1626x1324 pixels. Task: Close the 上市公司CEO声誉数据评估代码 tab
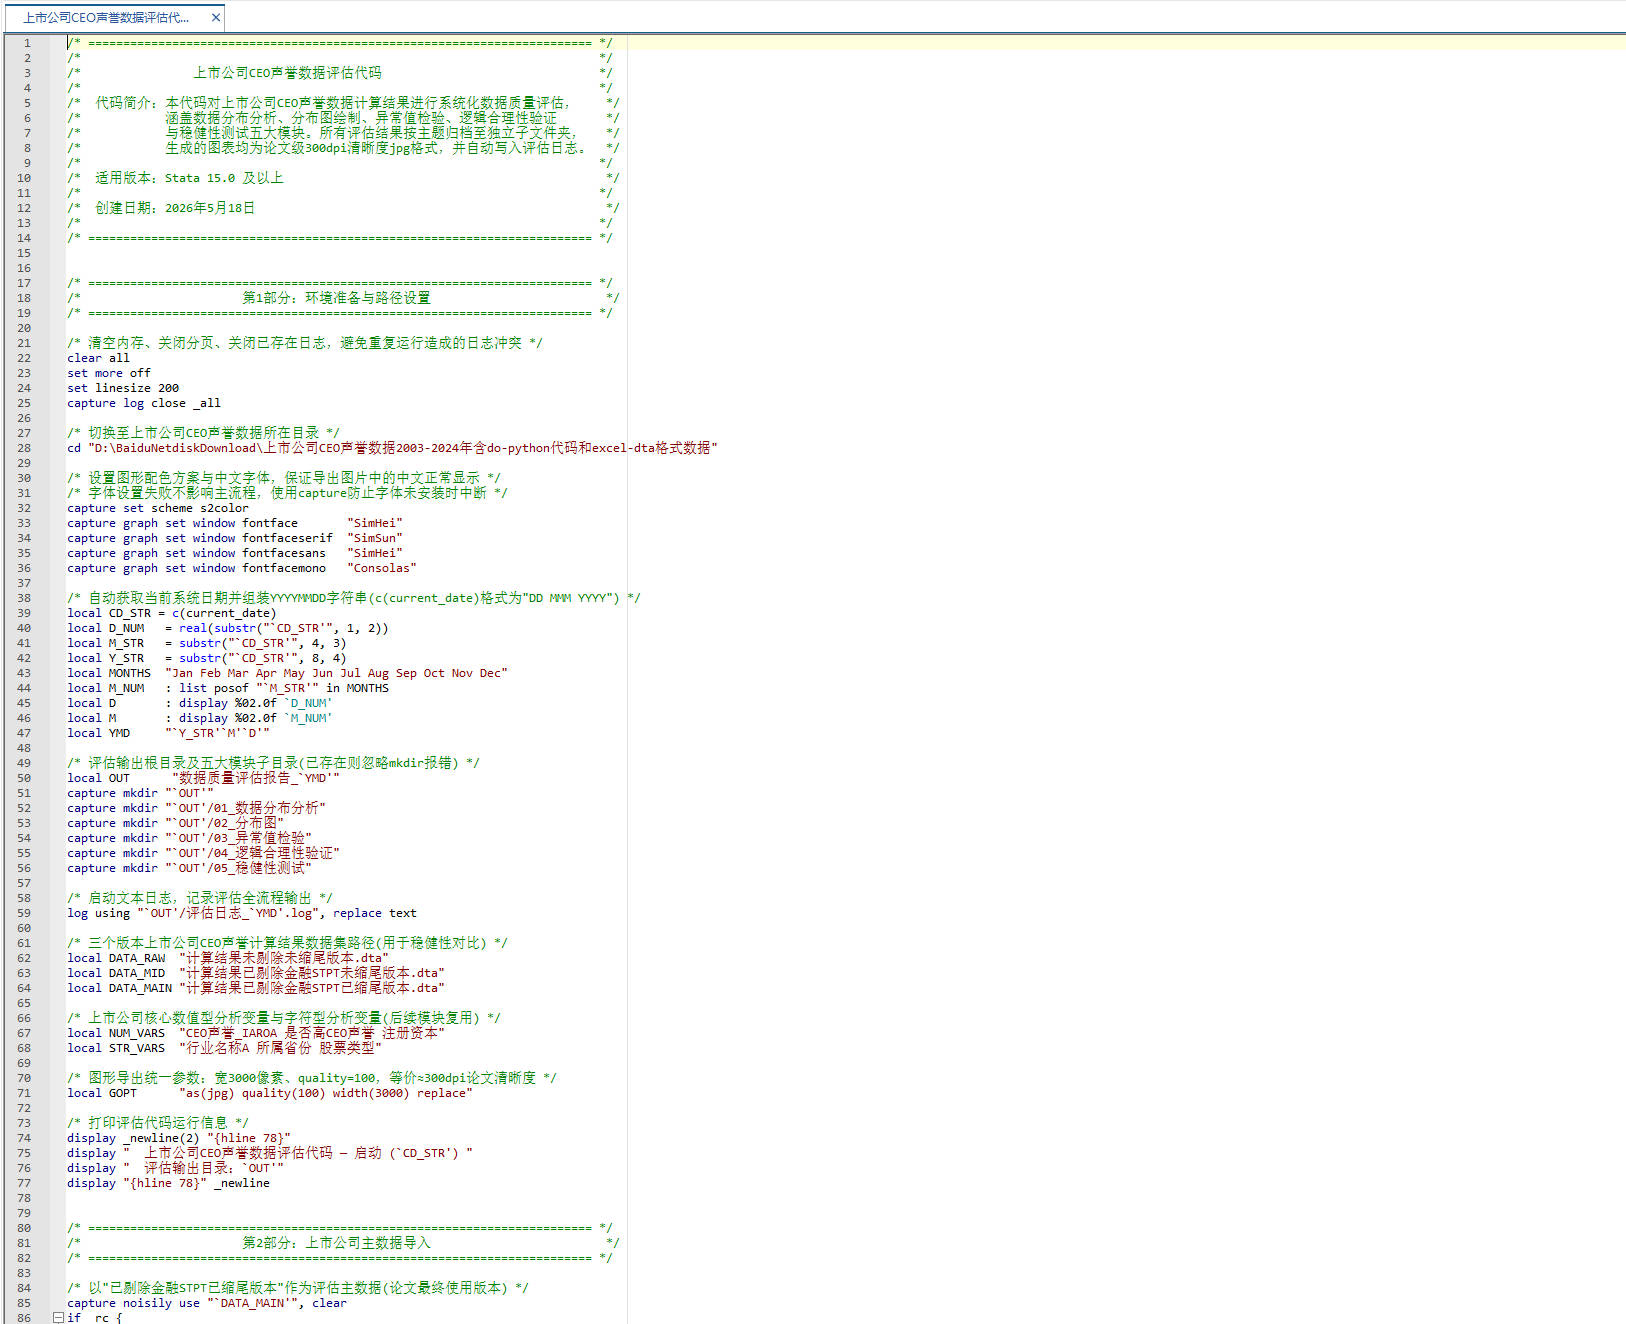(x=215, y=17)
